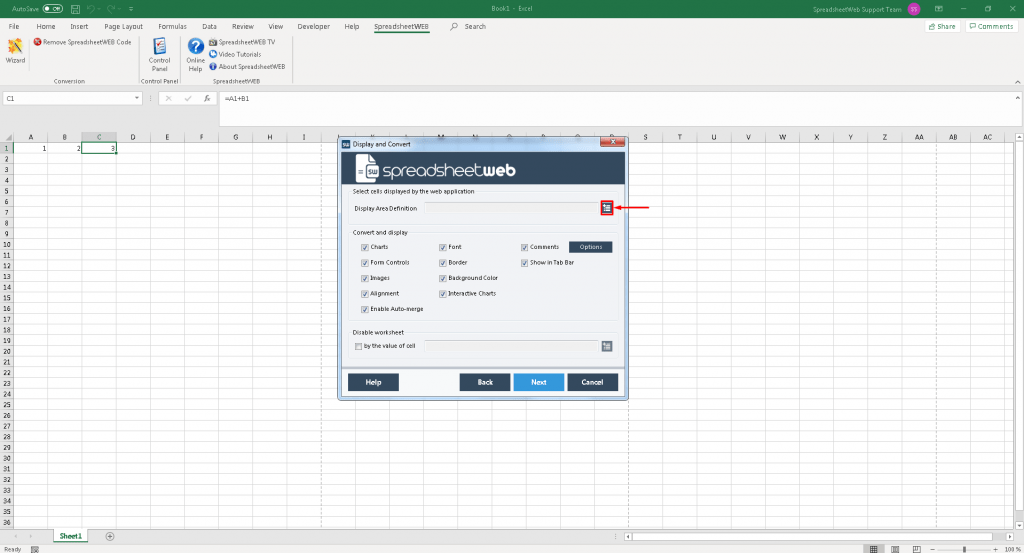Open Video Tutorials

pyautogui.click(x=235, y=54)
